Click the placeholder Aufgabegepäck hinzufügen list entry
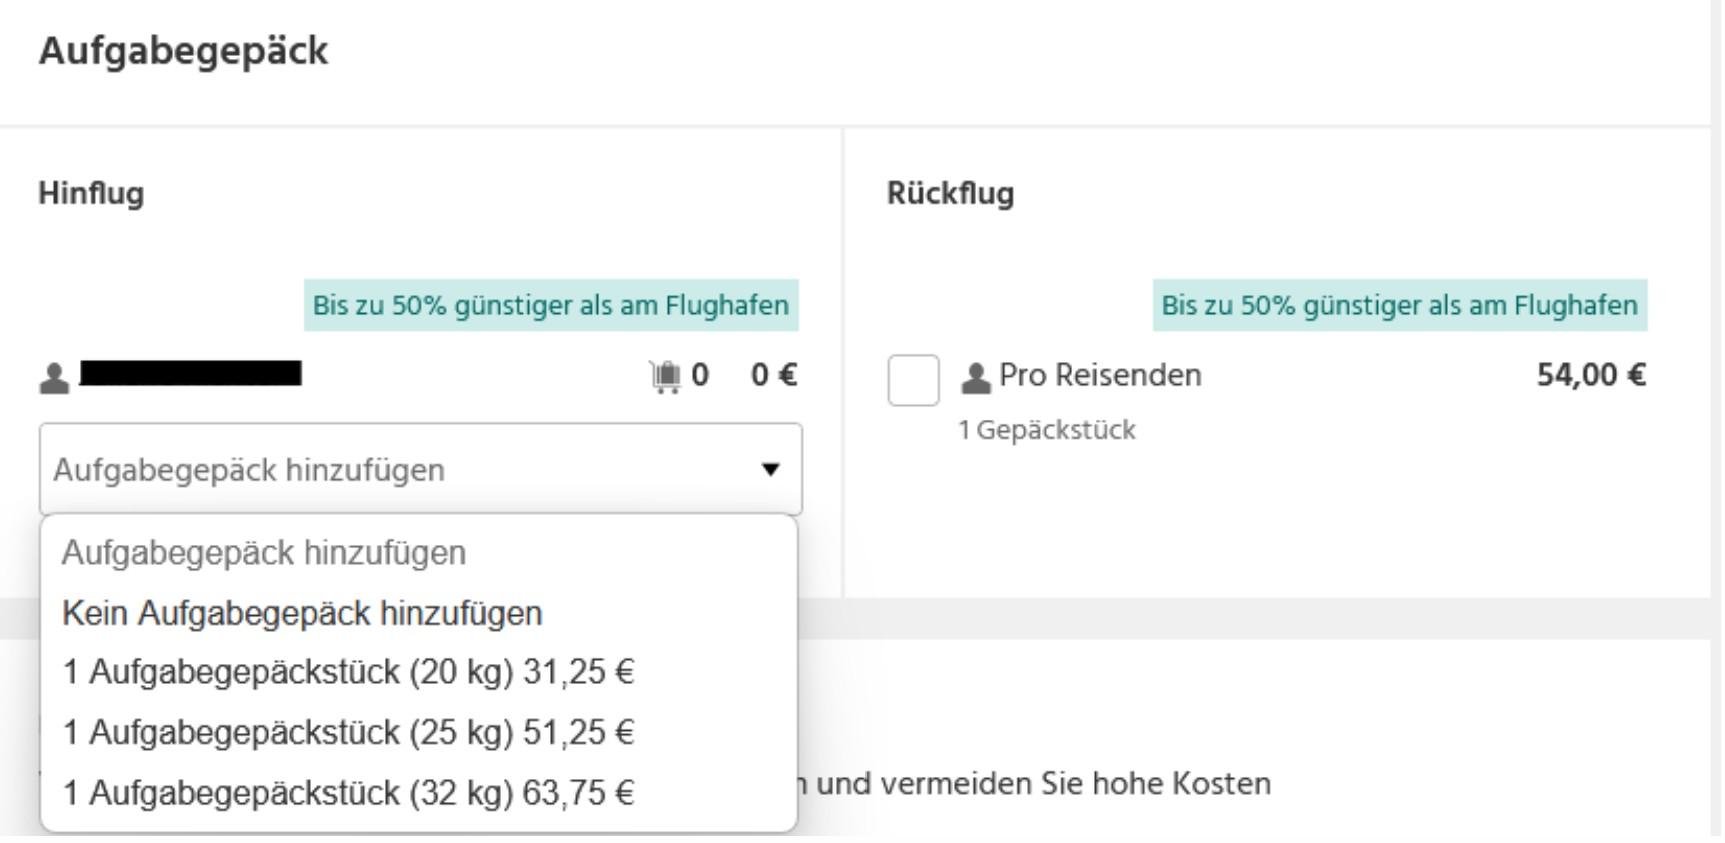The image size is (1725, 843). (264, 552)
